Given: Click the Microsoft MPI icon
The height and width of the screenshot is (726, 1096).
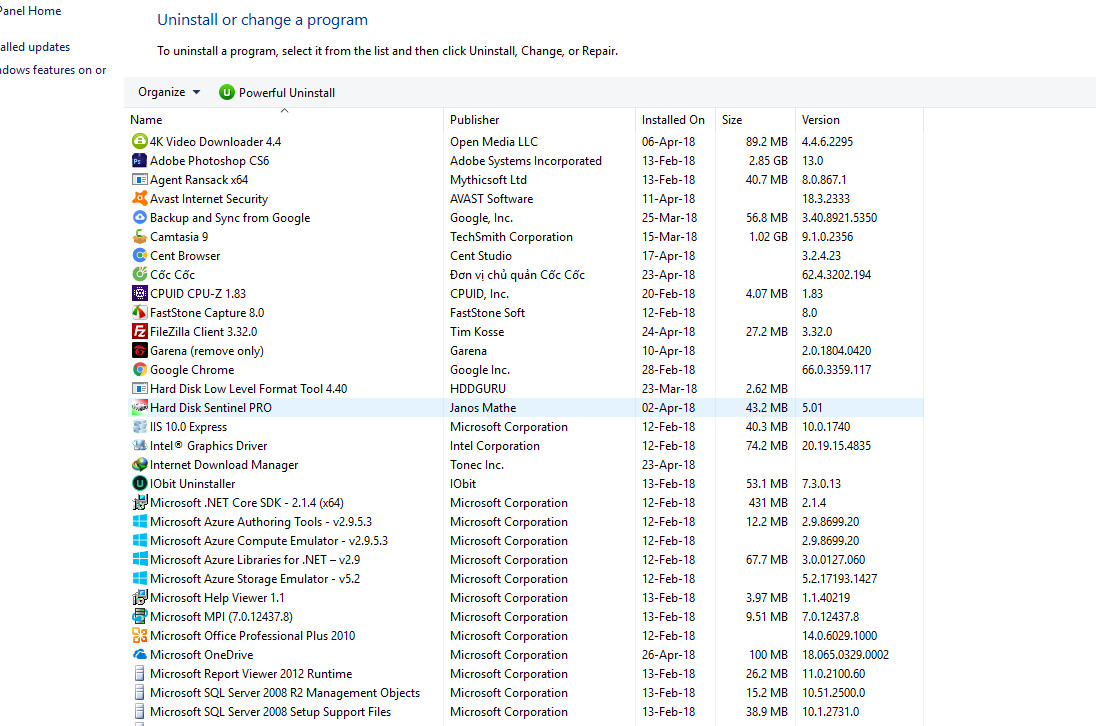Looking at the screenshot, I should (140, 616).
